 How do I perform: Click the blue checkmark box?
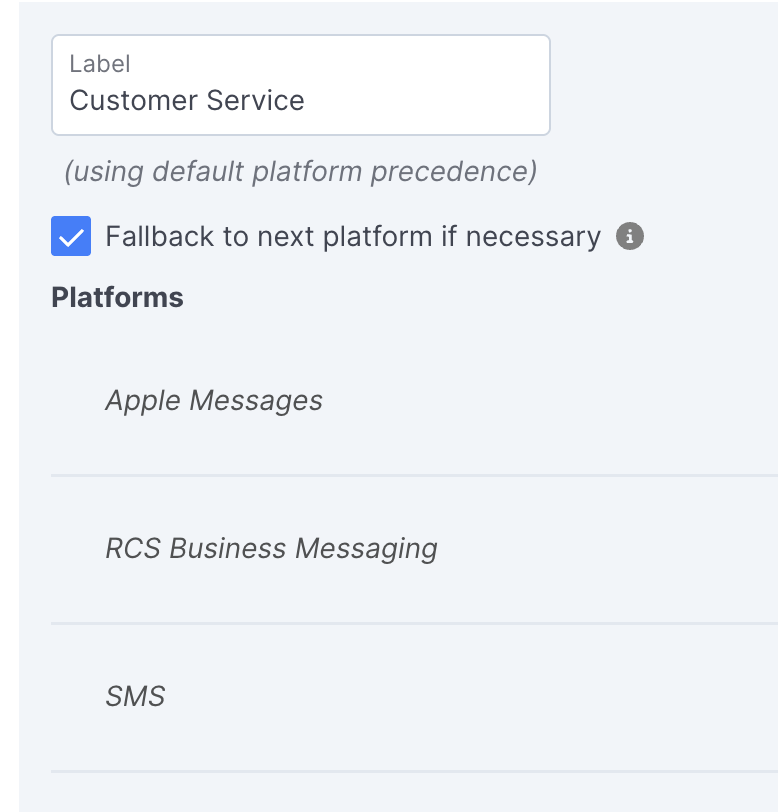point(71,236)
